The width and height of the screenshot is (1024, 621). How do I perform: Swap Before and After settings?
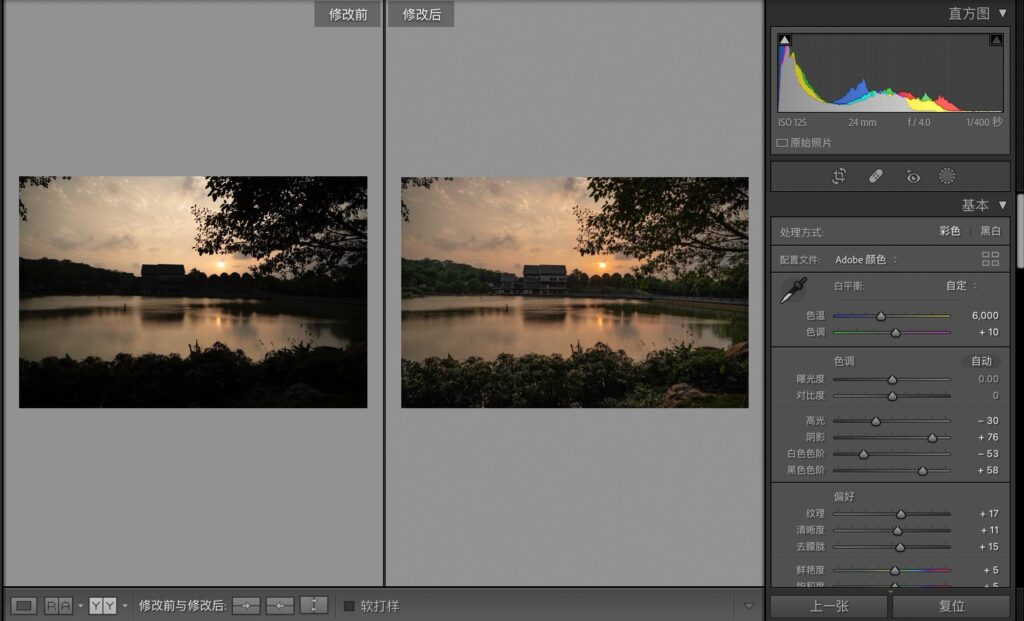[x=314, y=605]
